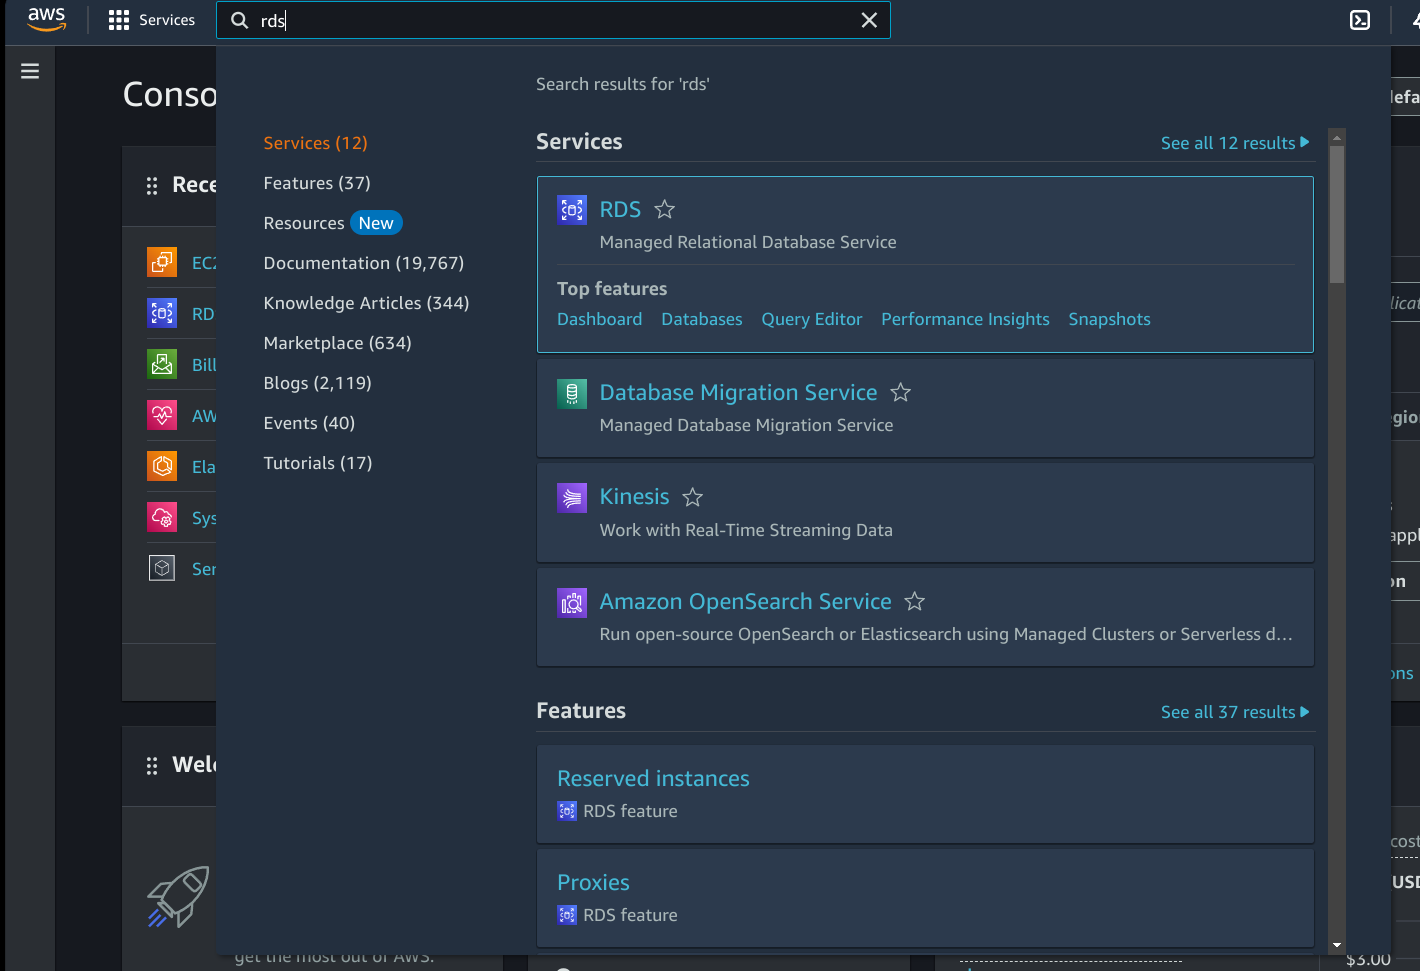
Task: Click the Database Migration Service icon
Action: point(572,393)
